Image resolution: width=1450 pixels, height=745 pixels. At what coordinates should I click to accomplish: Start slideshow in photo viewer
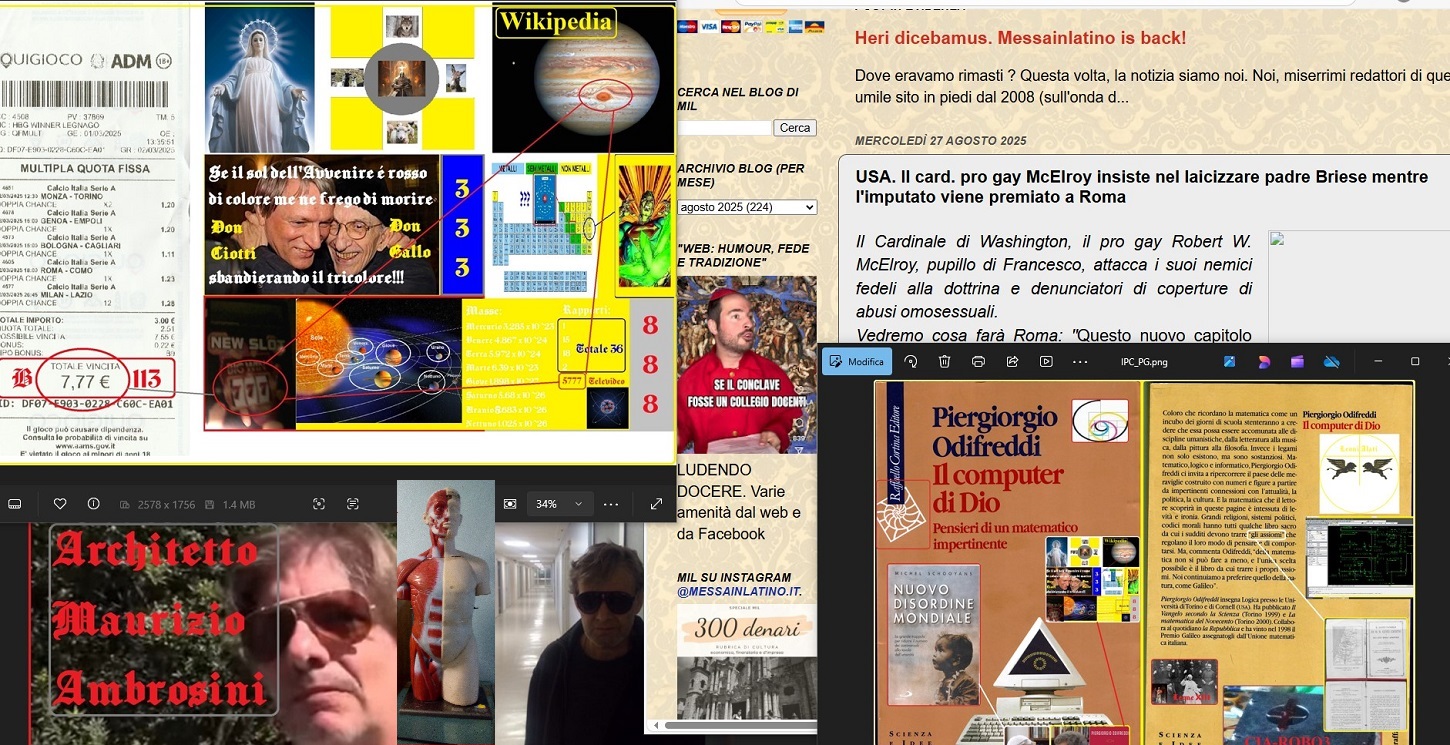click(1046, 361)
